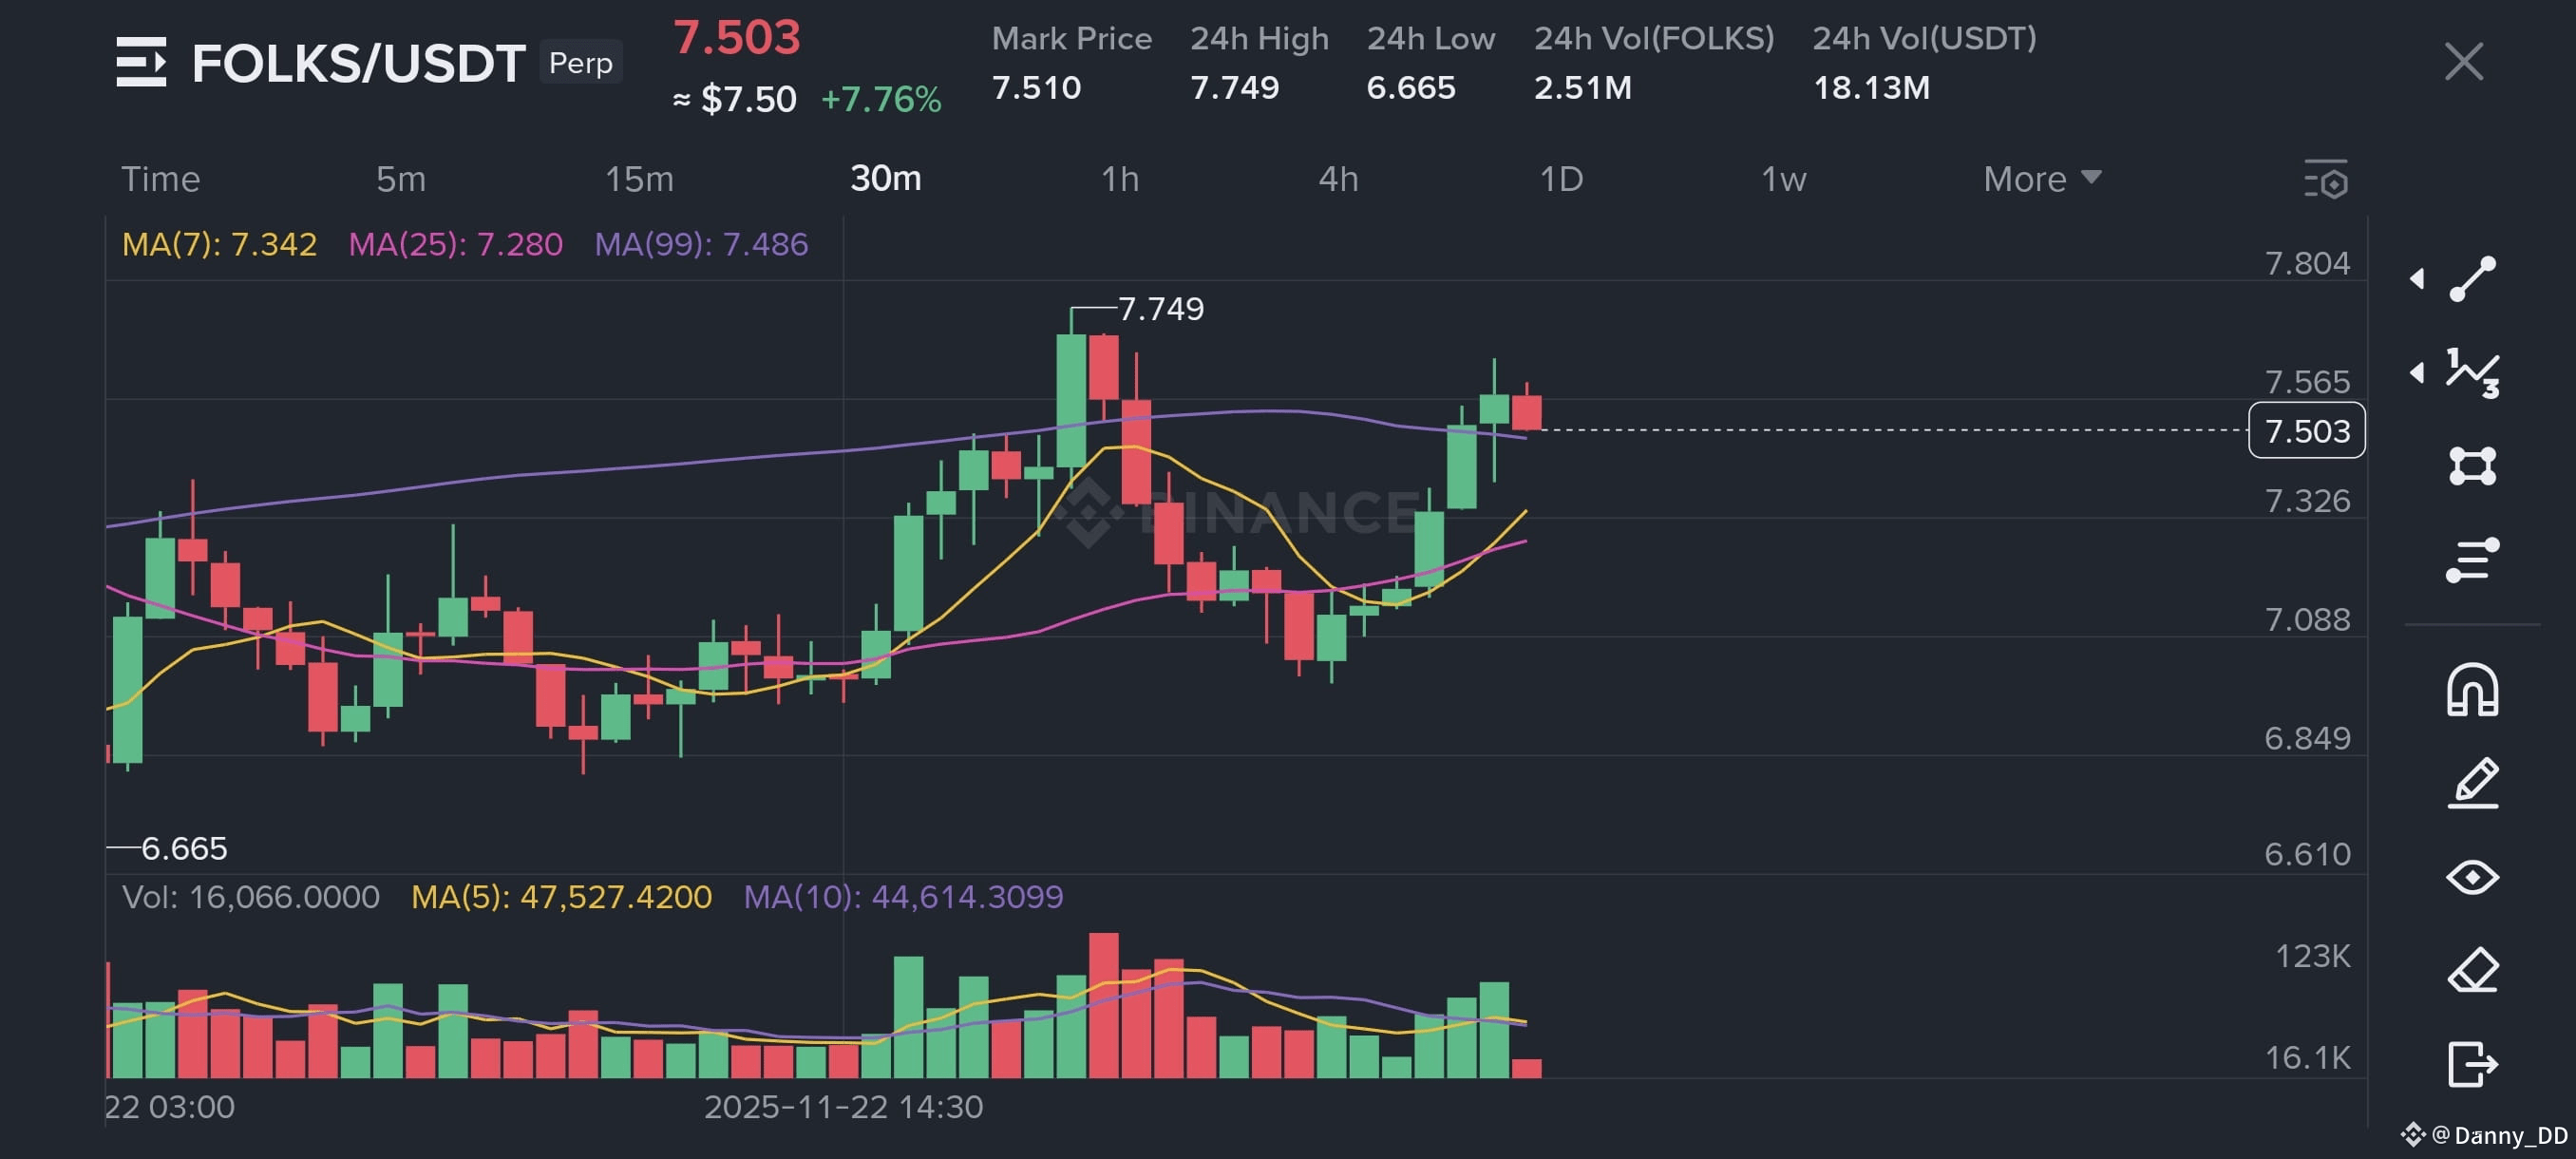The width and height of the screenshot is (2576, 1159).
Task: Open the trading pair list menu icon
Action: pyautogui.click(x=141, y=62)
